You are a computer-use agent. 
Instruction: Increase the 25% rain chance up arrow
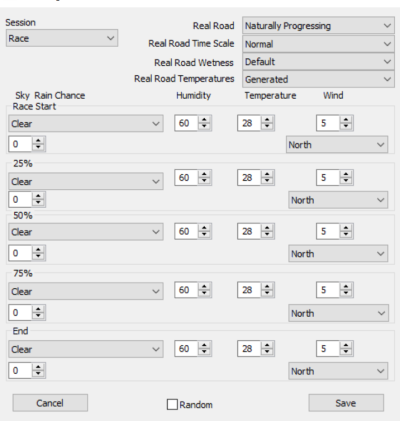[x=39, y=196]
